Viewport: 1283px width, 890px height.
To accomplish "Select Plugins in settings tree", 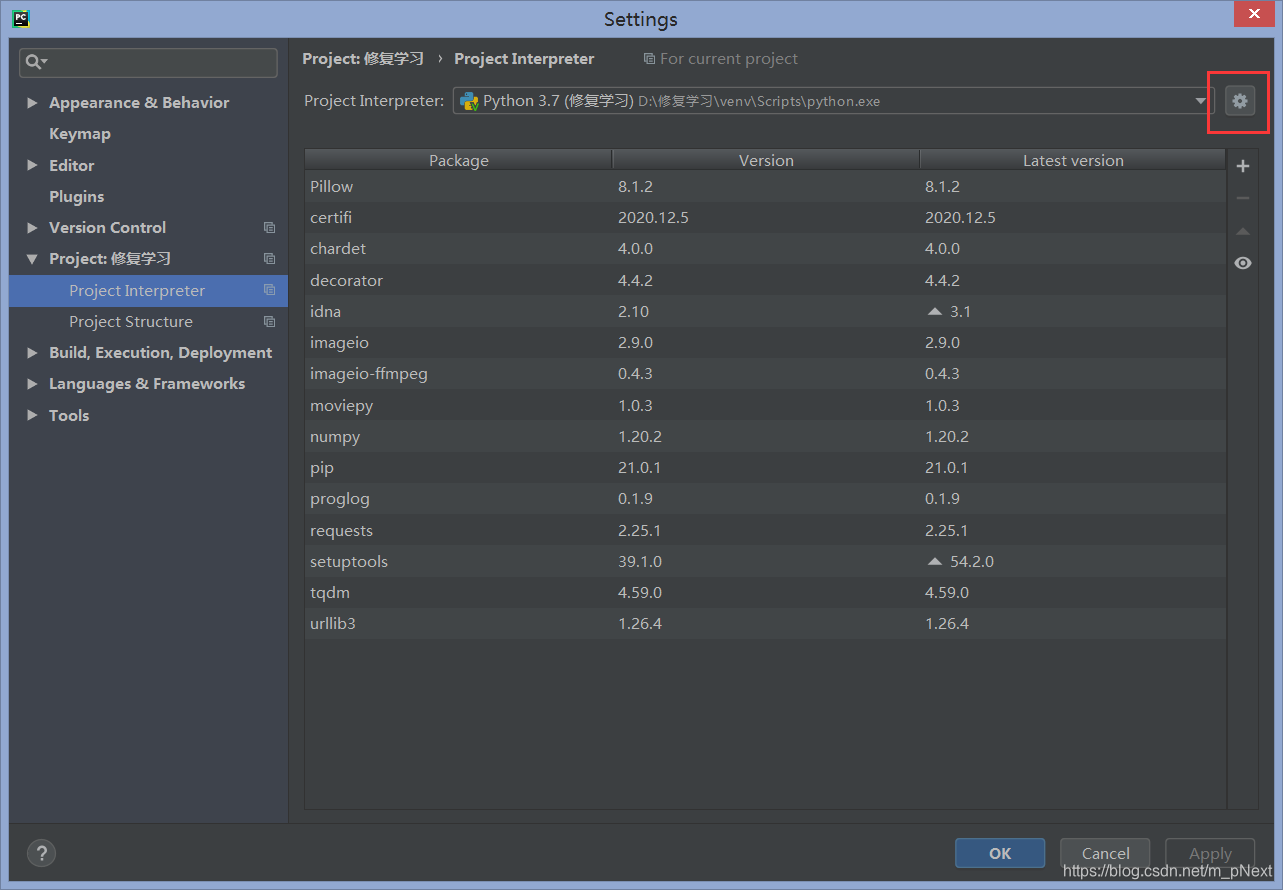I will click(x=76, y=197).
